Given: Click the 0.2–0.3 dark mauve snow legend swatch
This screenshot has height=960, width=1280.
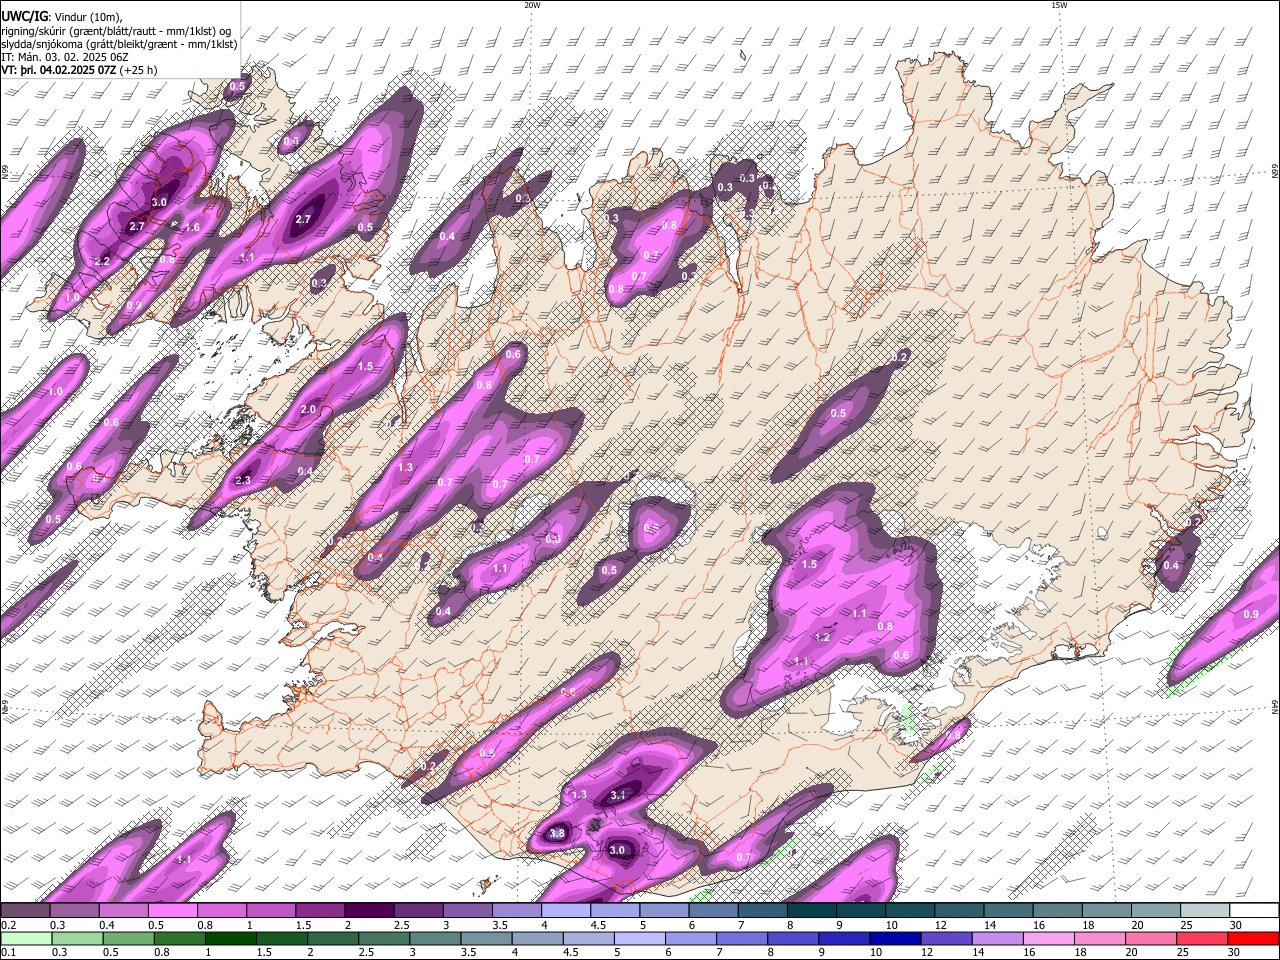Looking at the screenshot, I should coord(25,910).
